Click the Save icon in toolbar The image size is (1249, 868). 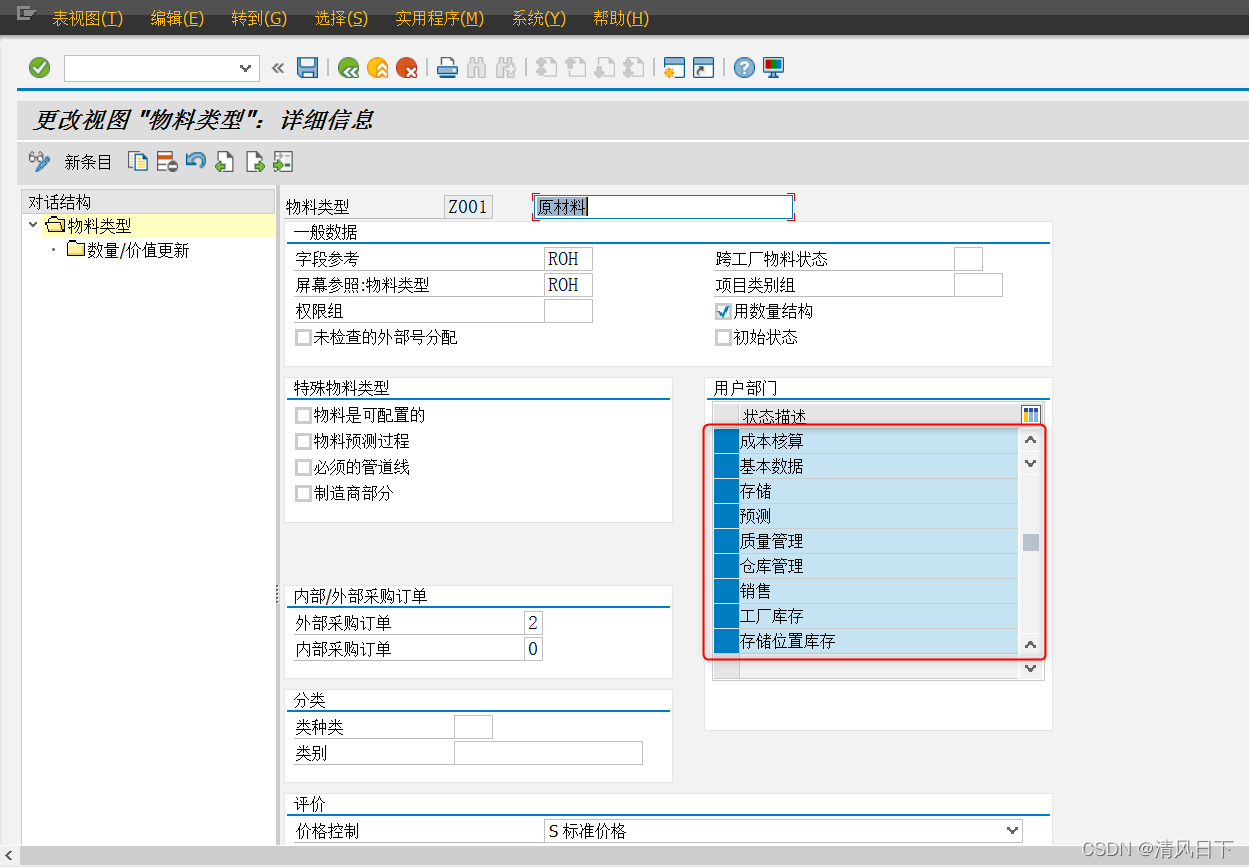[x=307, y=67]
